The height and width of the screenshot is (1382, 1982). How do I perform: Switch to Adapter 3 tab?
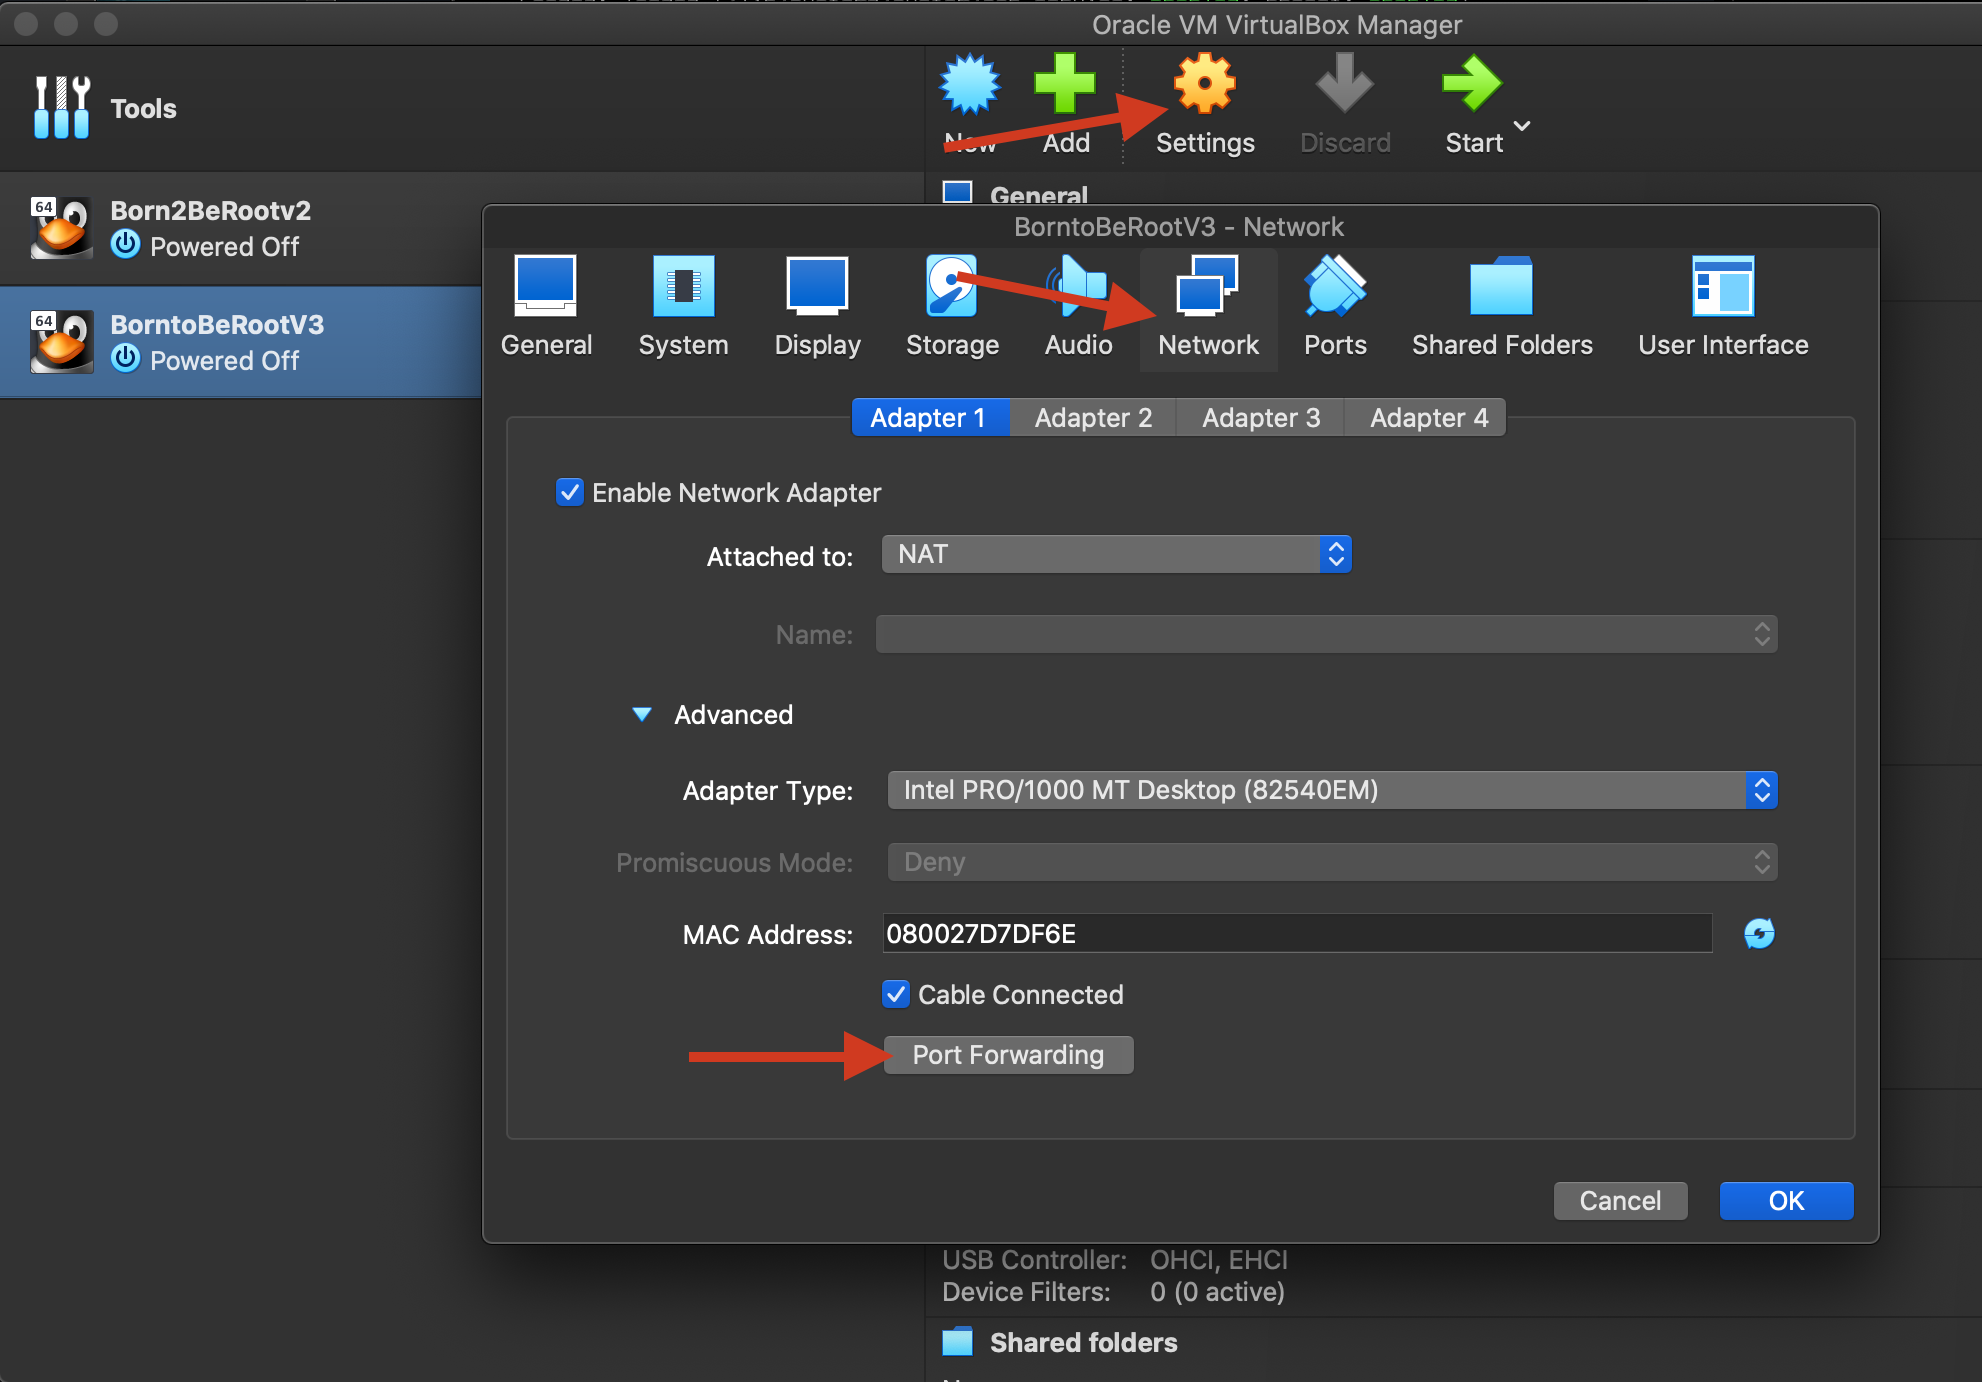(1261, 417)
